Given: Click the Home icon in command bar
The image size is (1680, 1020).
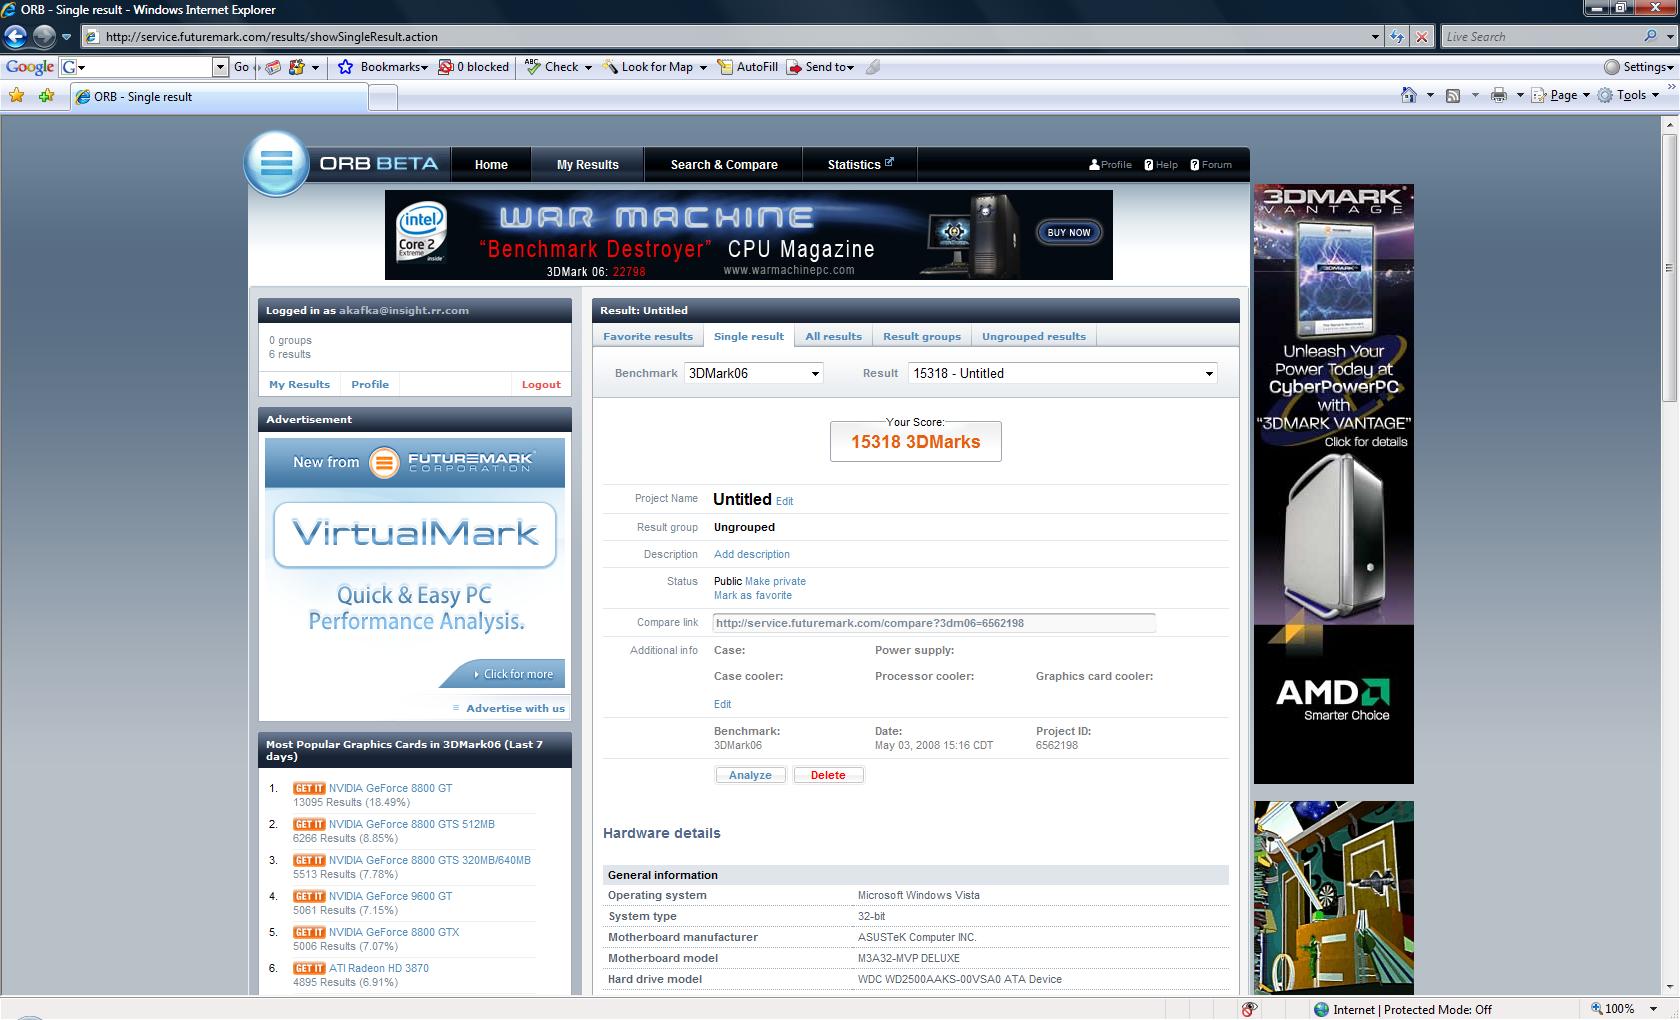Looking at the screenshot, I should (1408, 95).
